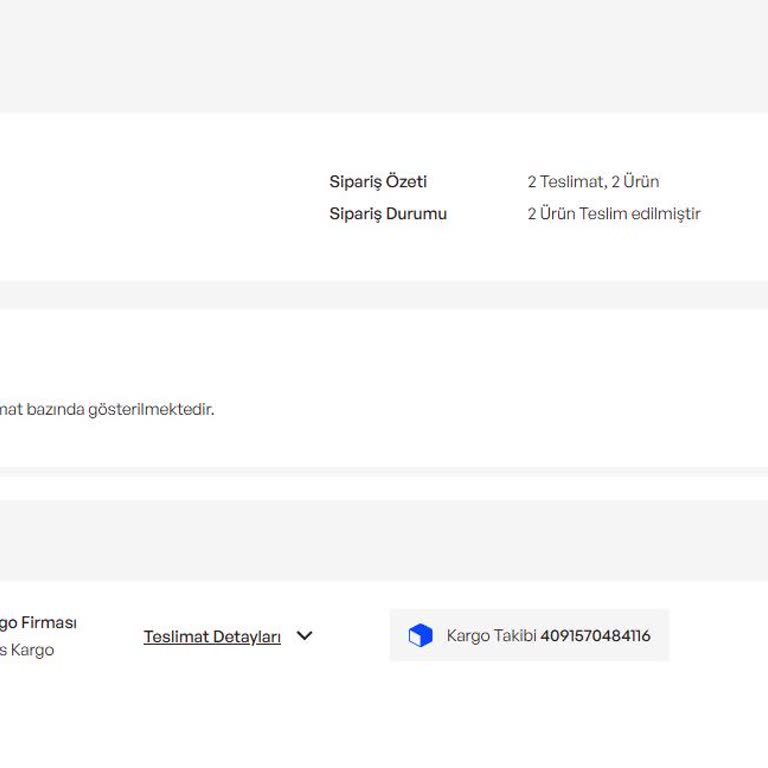768x768 pixels.
Task: Expand the chevron beside Teslimat Detayları
Action: [304, 636]
